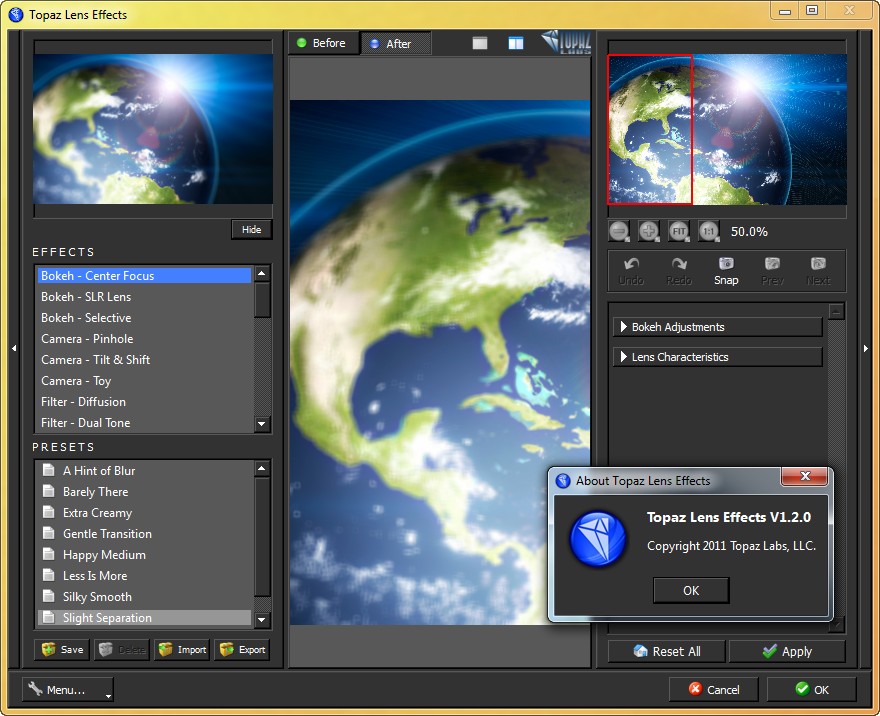Select Bokeh - Selective effect
This screenshot has width=880, height=716.
[144, 318]
